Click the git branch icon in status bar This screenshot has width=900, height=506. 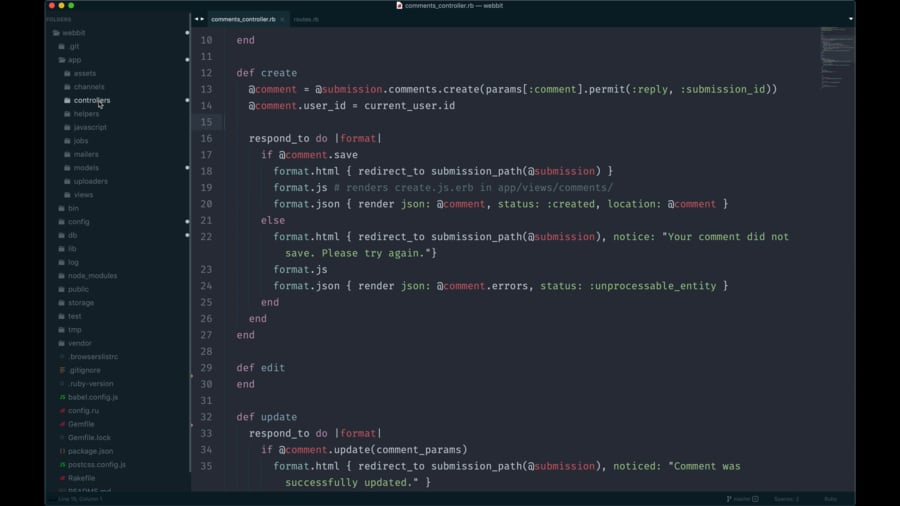click(x=729, y=499)
